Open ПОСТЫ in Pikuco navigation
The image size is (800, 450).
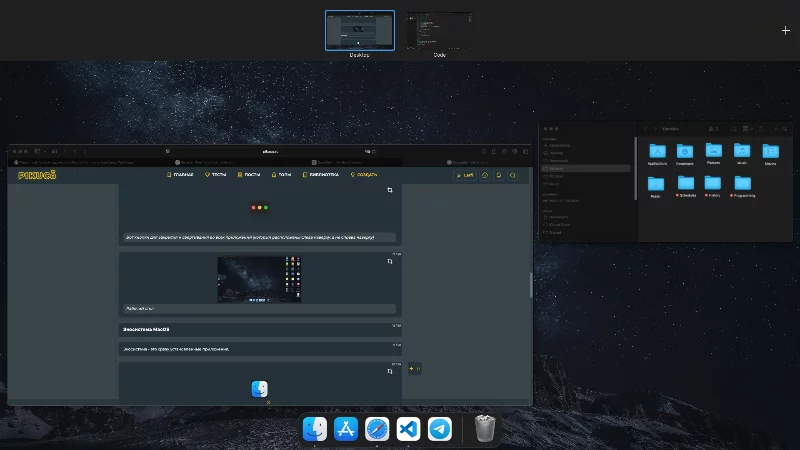tap(248, 174)
